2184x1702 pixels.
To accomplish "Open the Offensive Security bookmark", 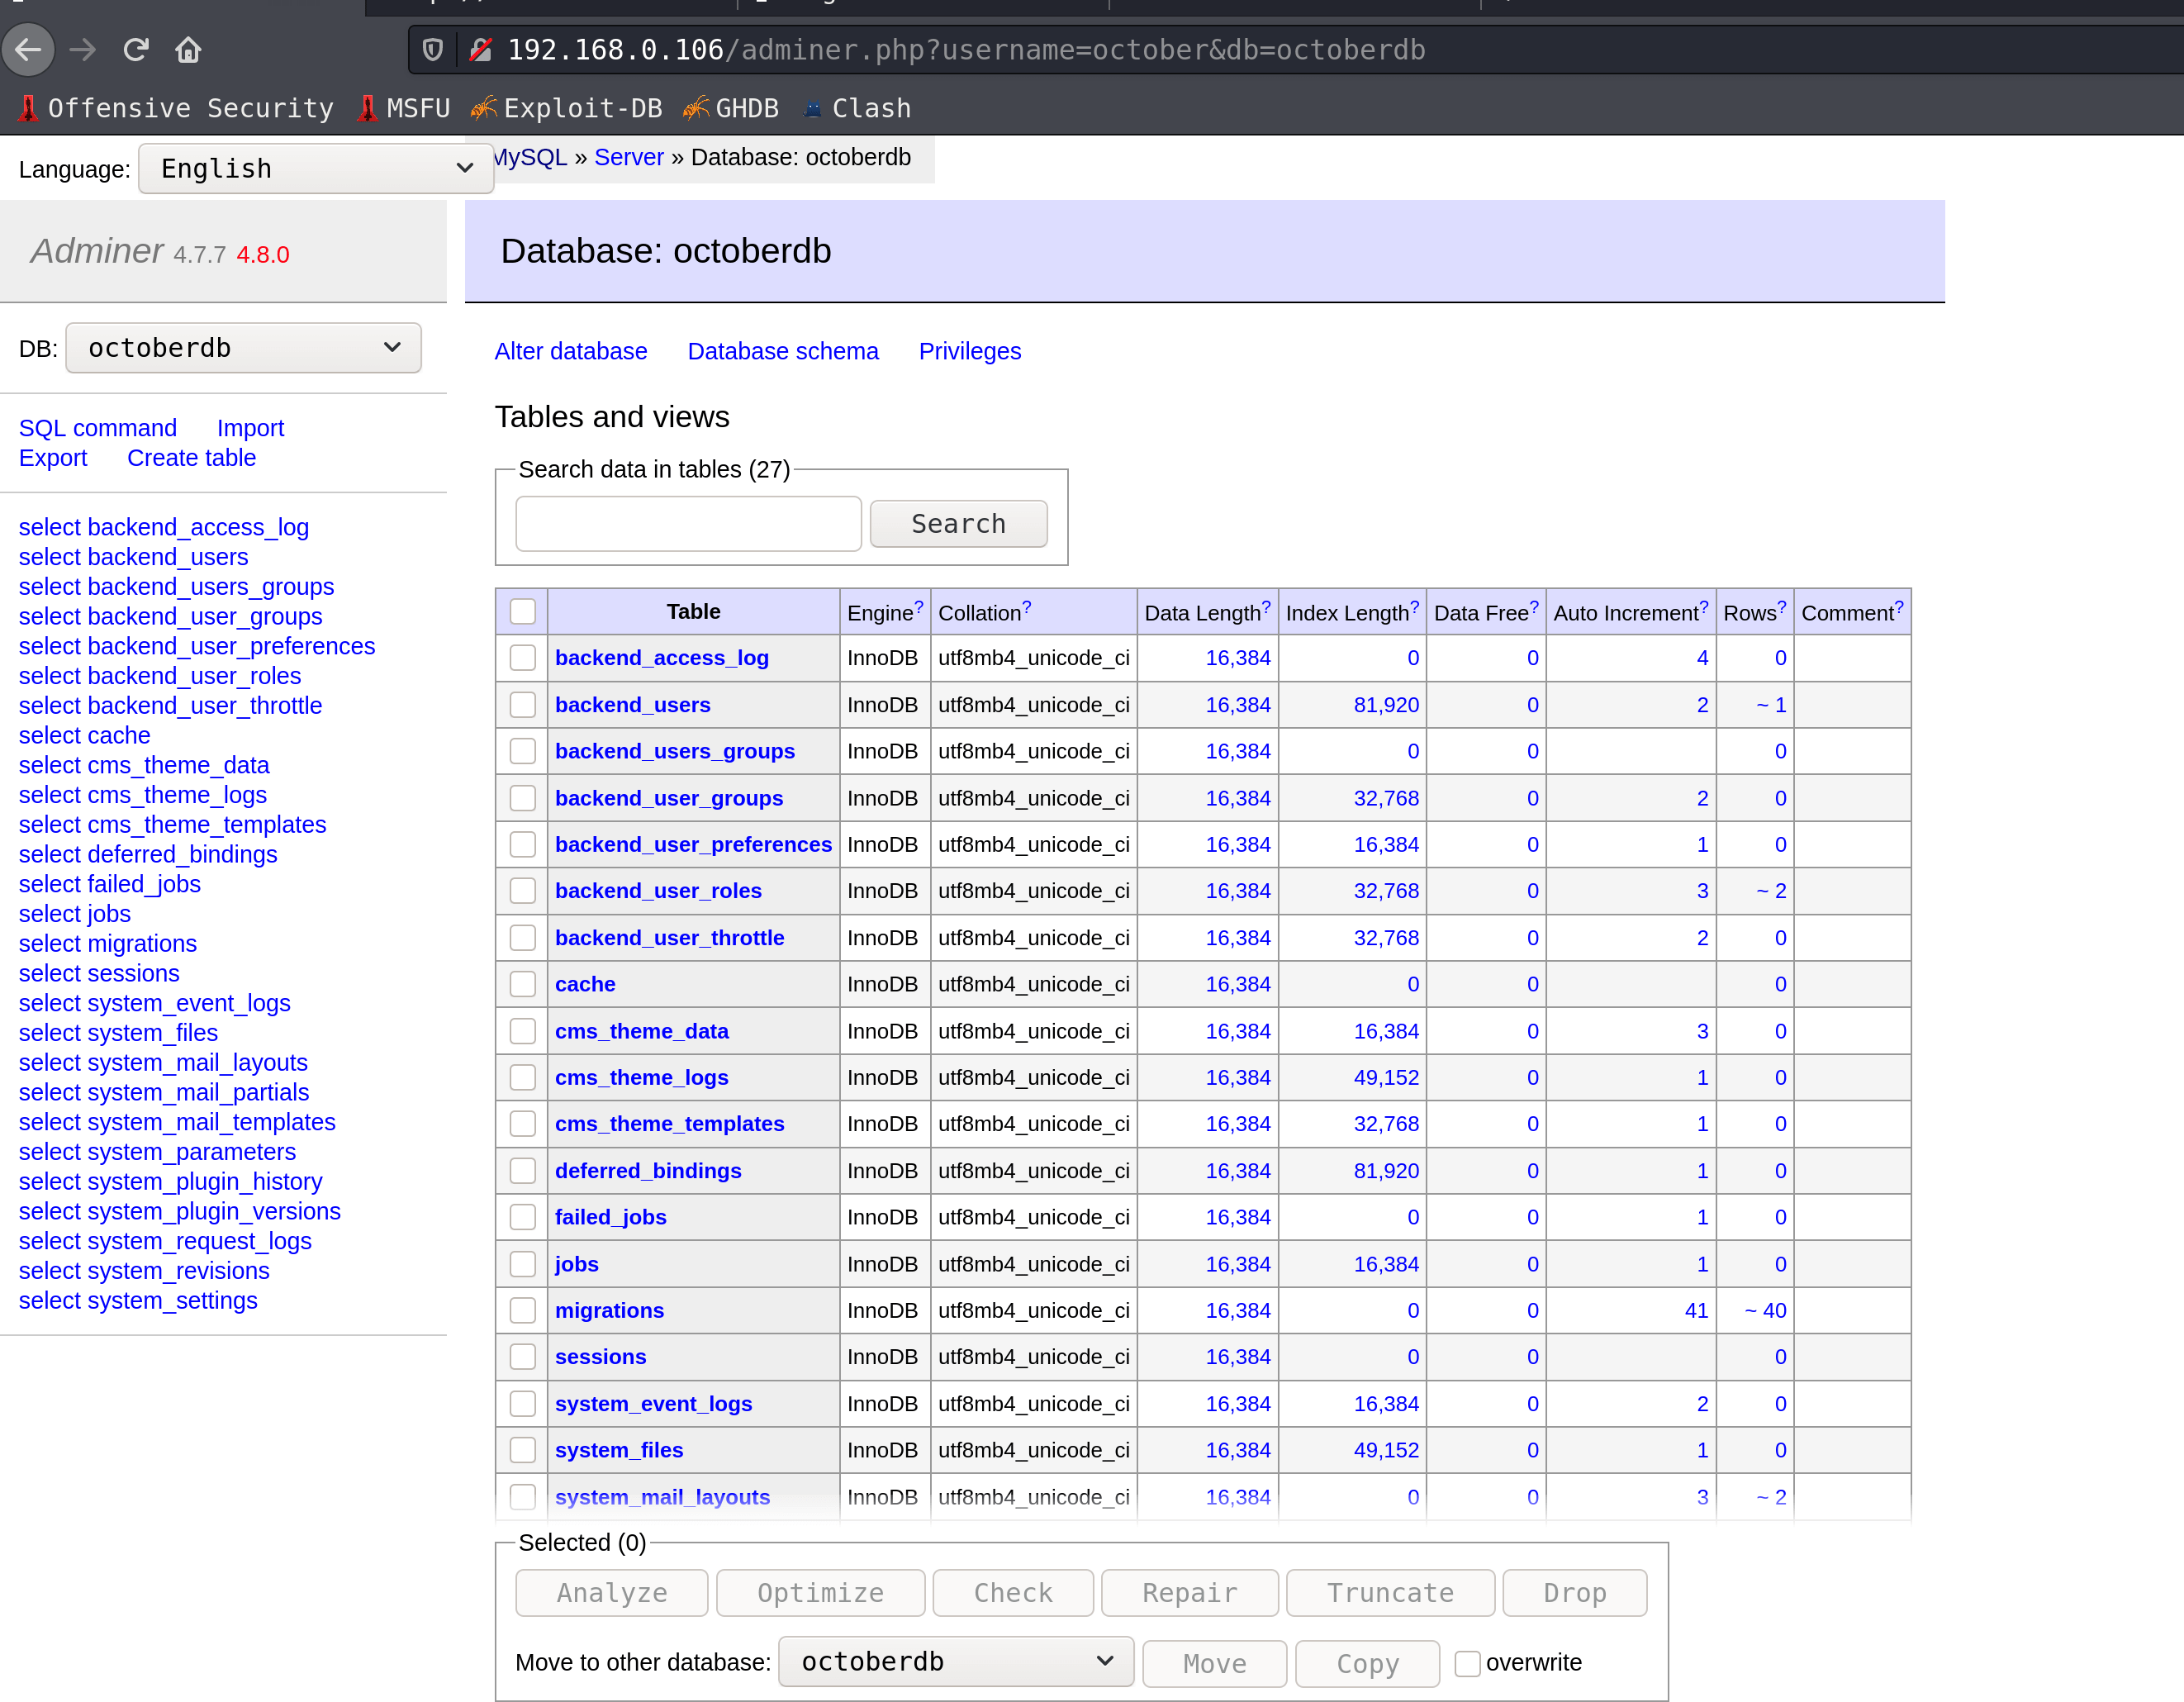I will tap(176, 108).
